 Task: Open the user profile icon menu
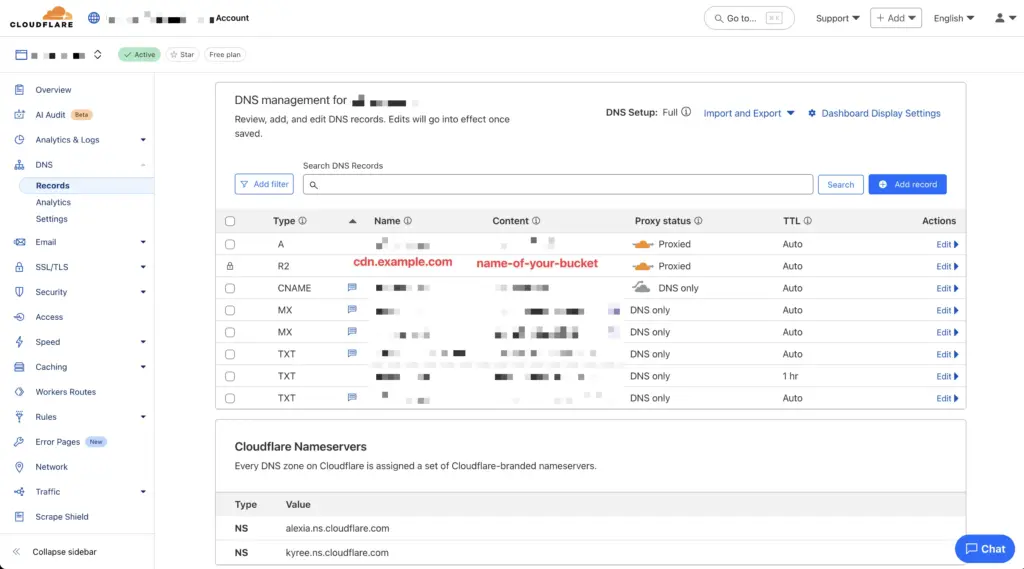coord(1005,18)
